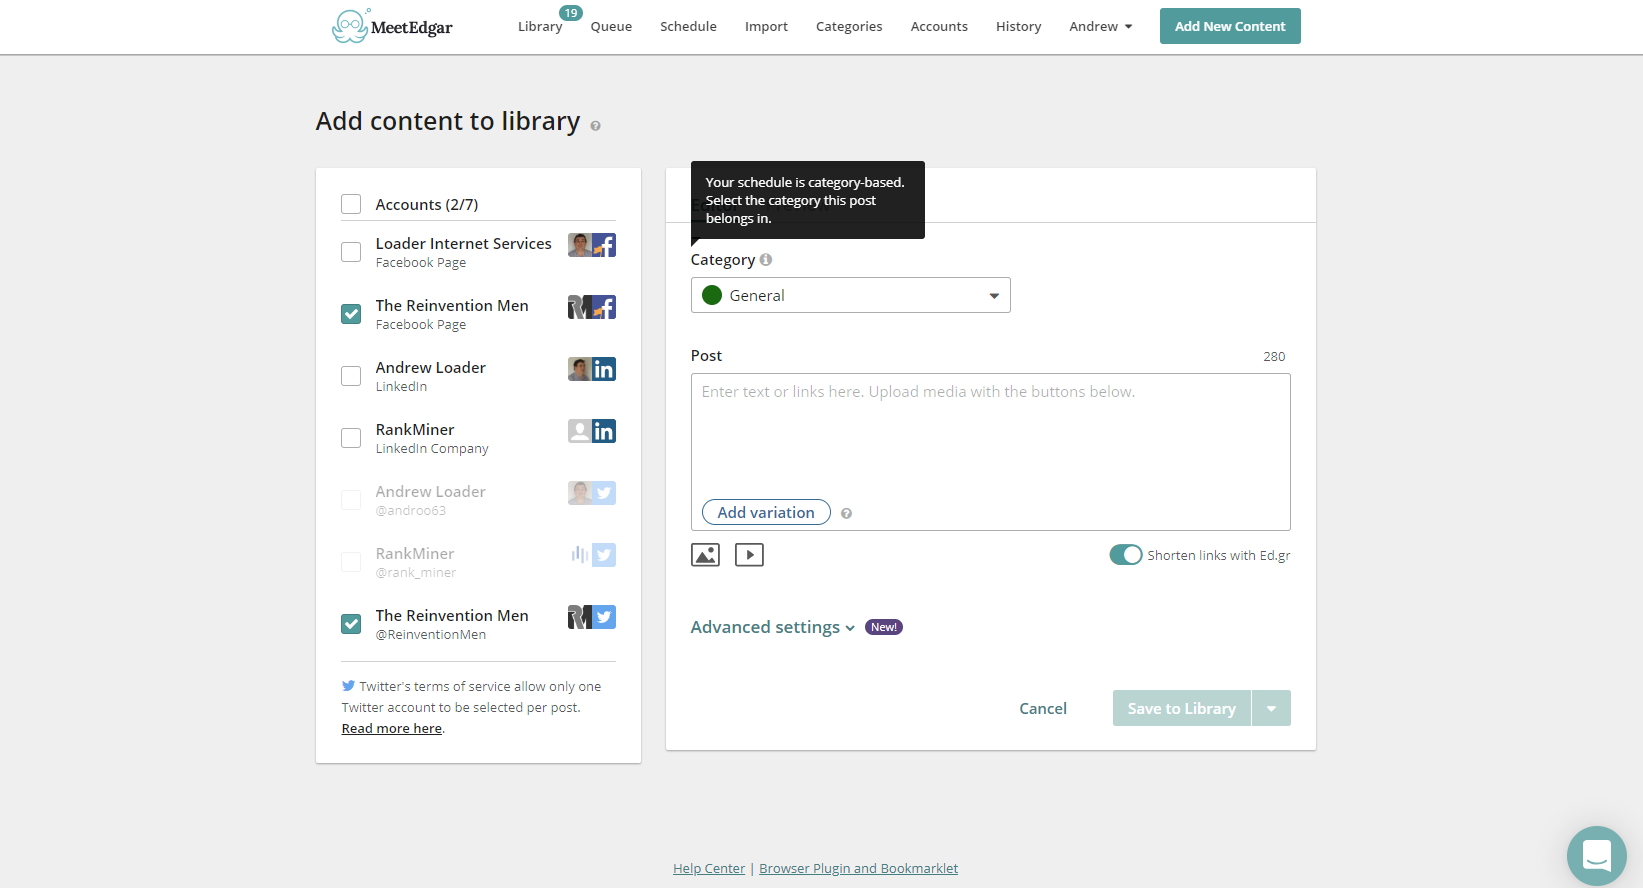Click the Facebook Page label under Loader Internet Services
Viewport: 1643px width, 888px height.
421,263
